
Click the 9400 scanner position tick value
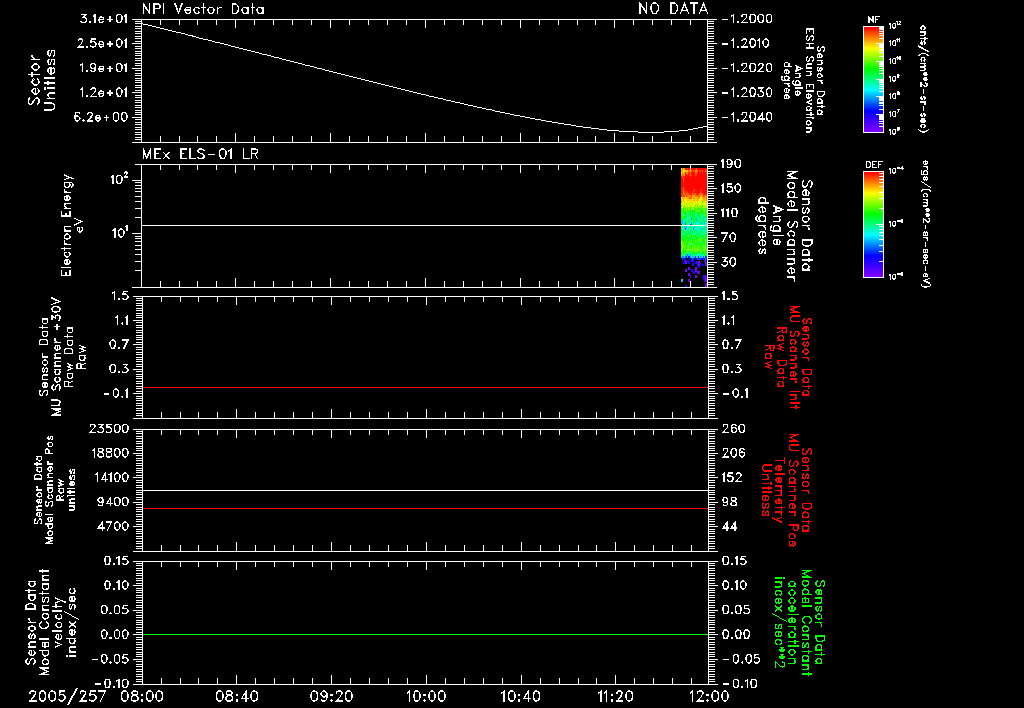112,502
